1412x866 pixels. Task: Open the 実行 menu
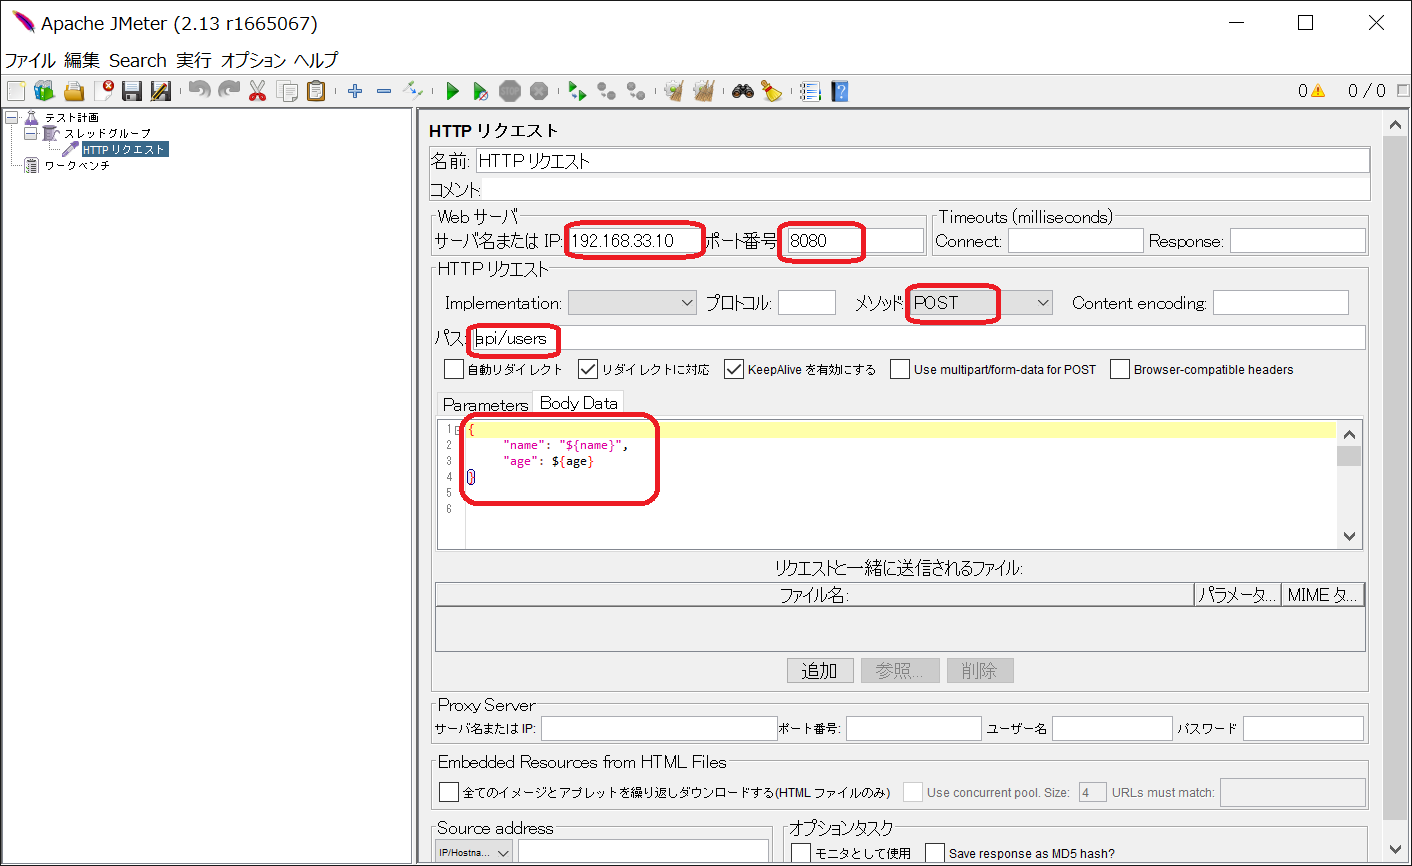point(194,60)
